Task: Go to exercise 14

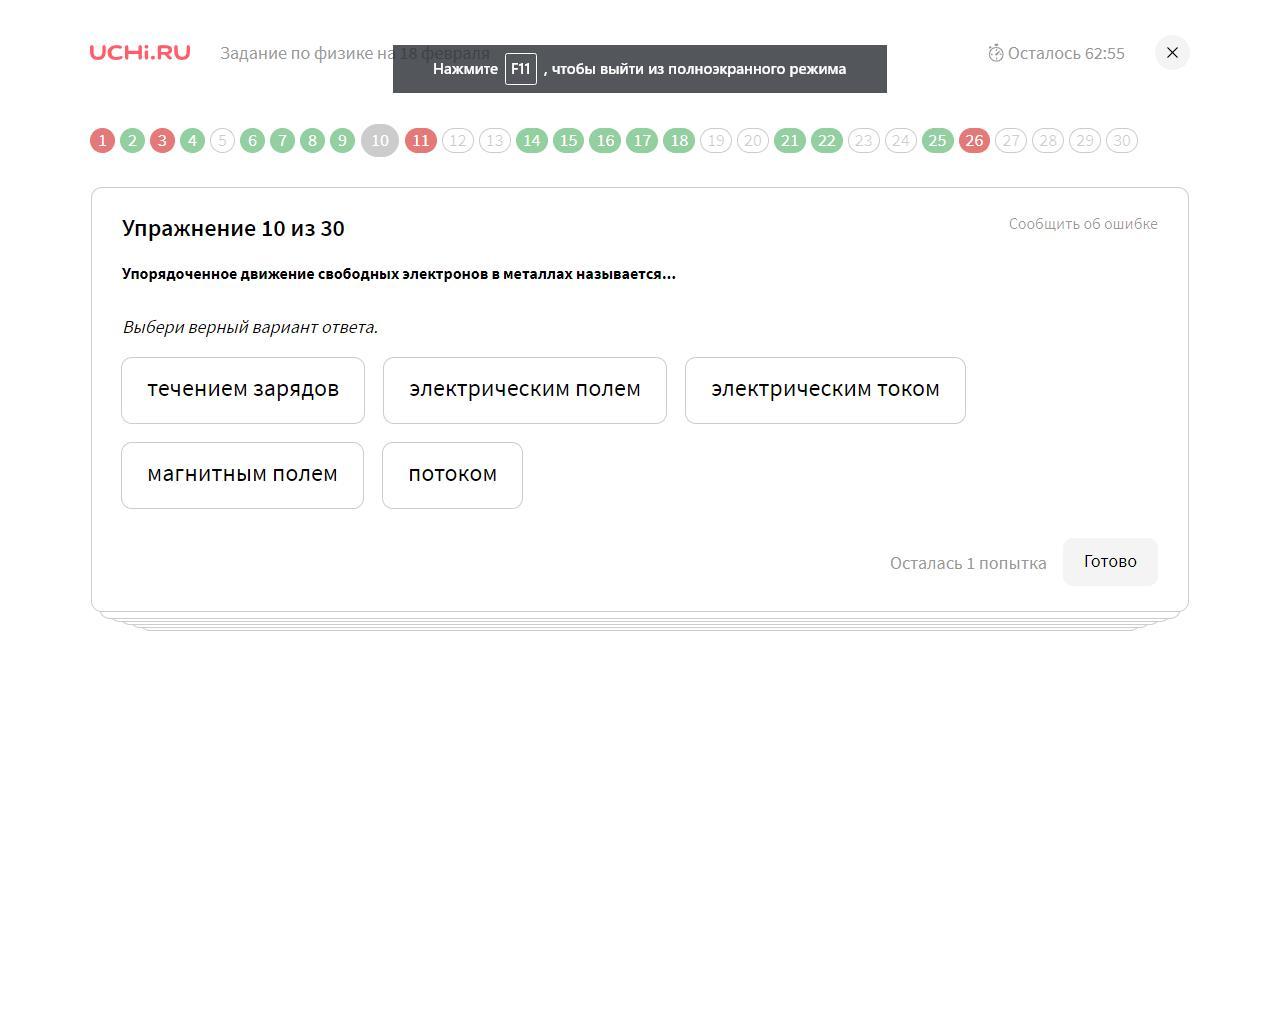Action: (x=532, y=141)
